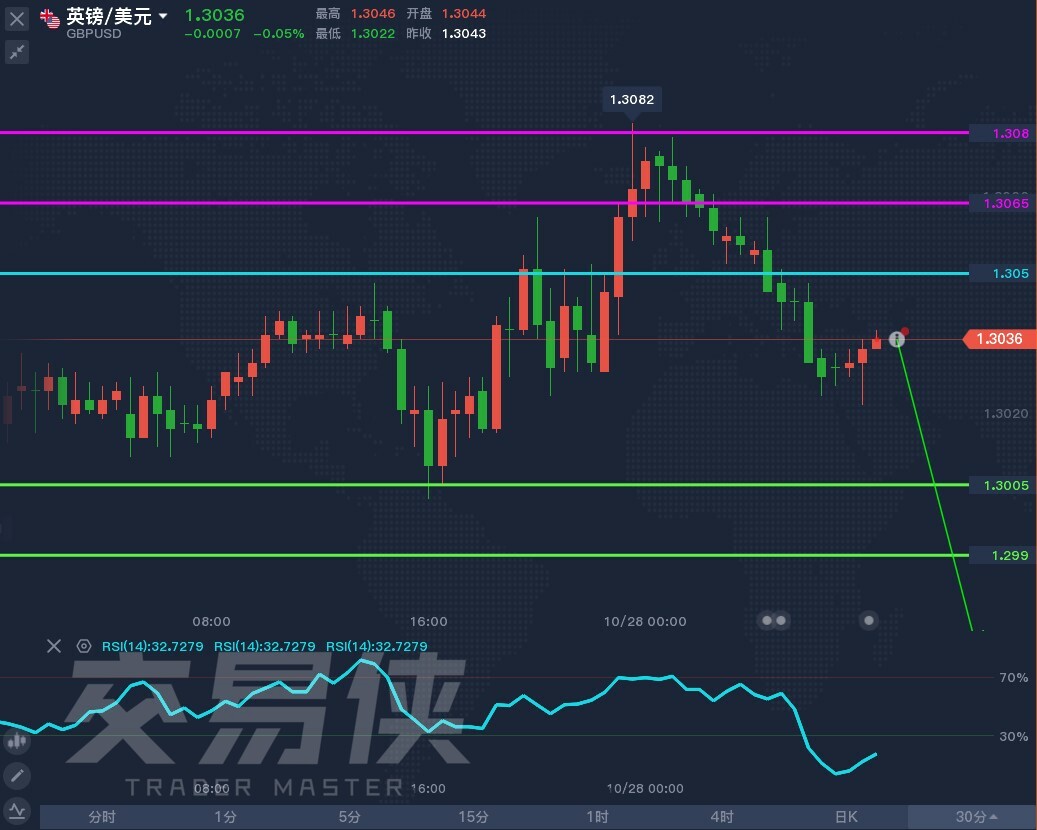Click the 16:00 label on main chart axis

(429, 622)
